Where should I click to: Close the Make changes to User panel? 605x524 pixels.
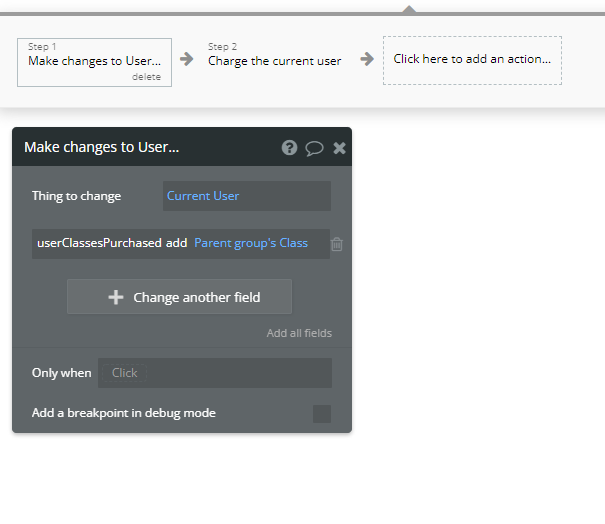pos(340,148)
